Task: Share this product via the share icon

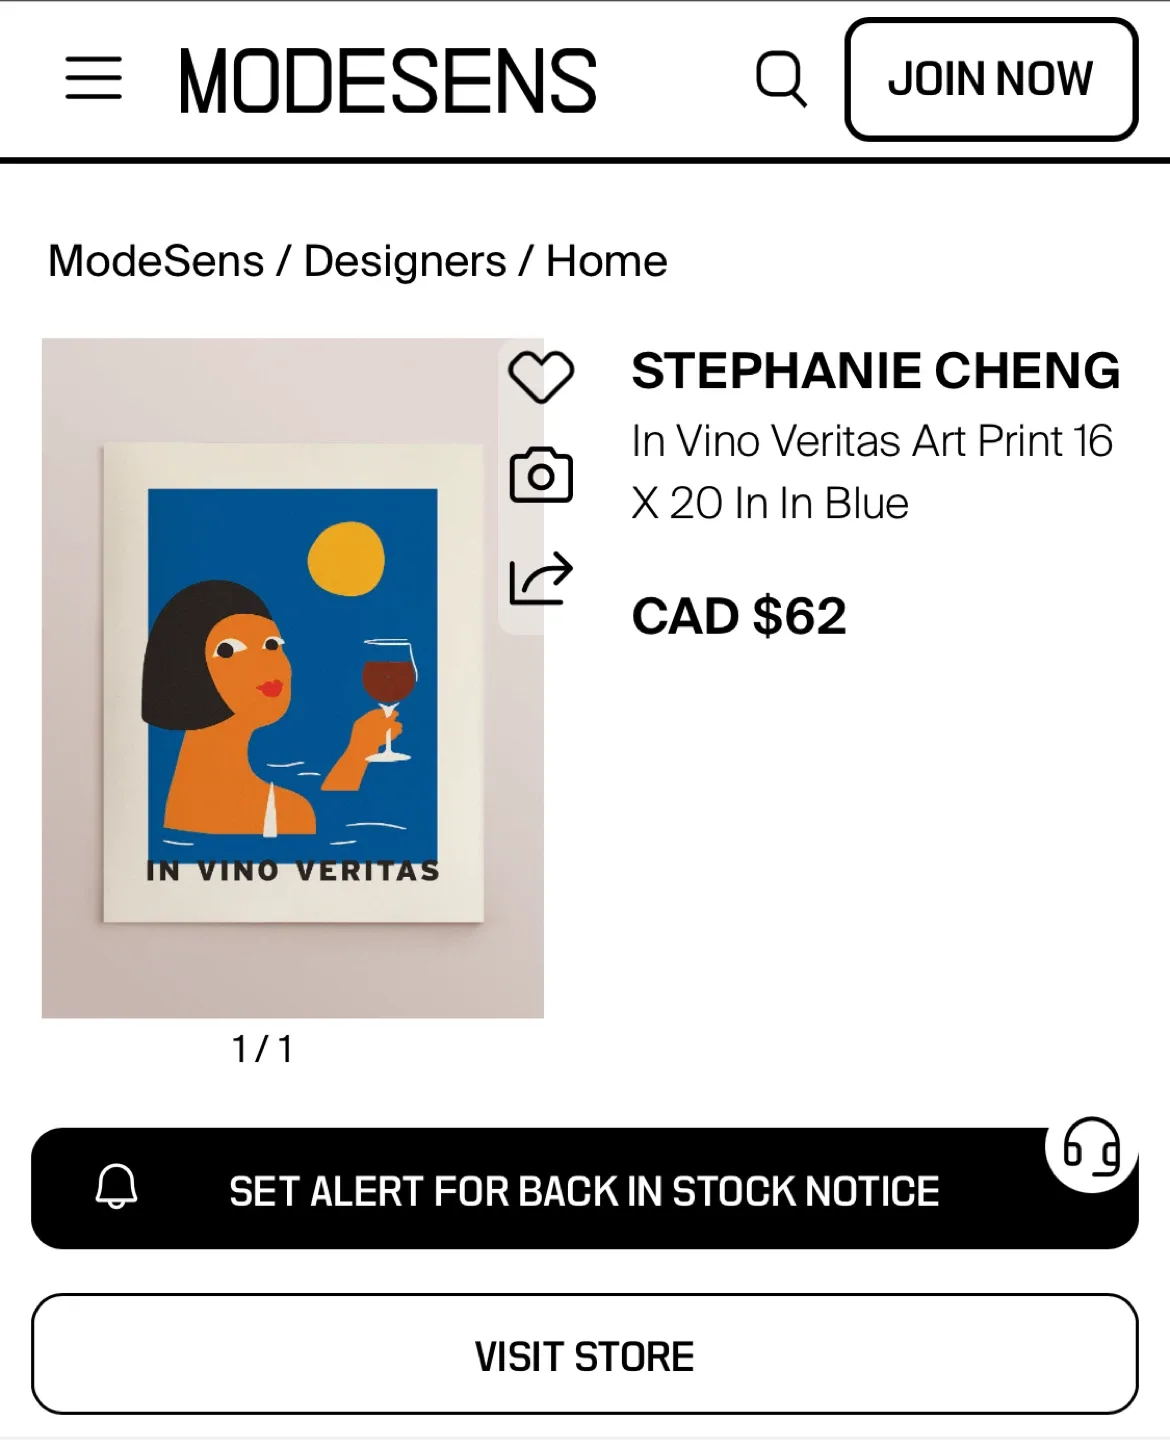Action: pyautogui.click(x=541, y=576)
